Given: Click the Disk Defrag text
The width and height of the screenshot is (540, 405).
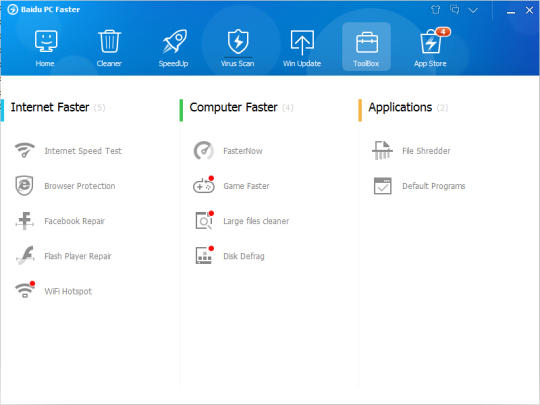Looking at the screenshot, I should [x=244, y=256].
